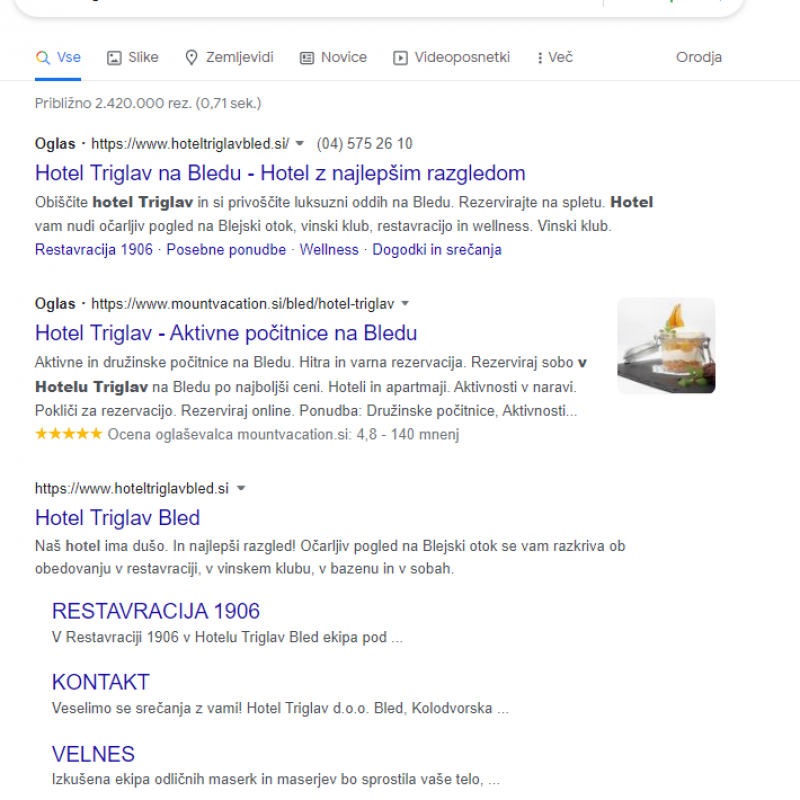Click 'Približno 2.420.000 rez.' result count
800x800 pixels.
(x=113, y=103)
